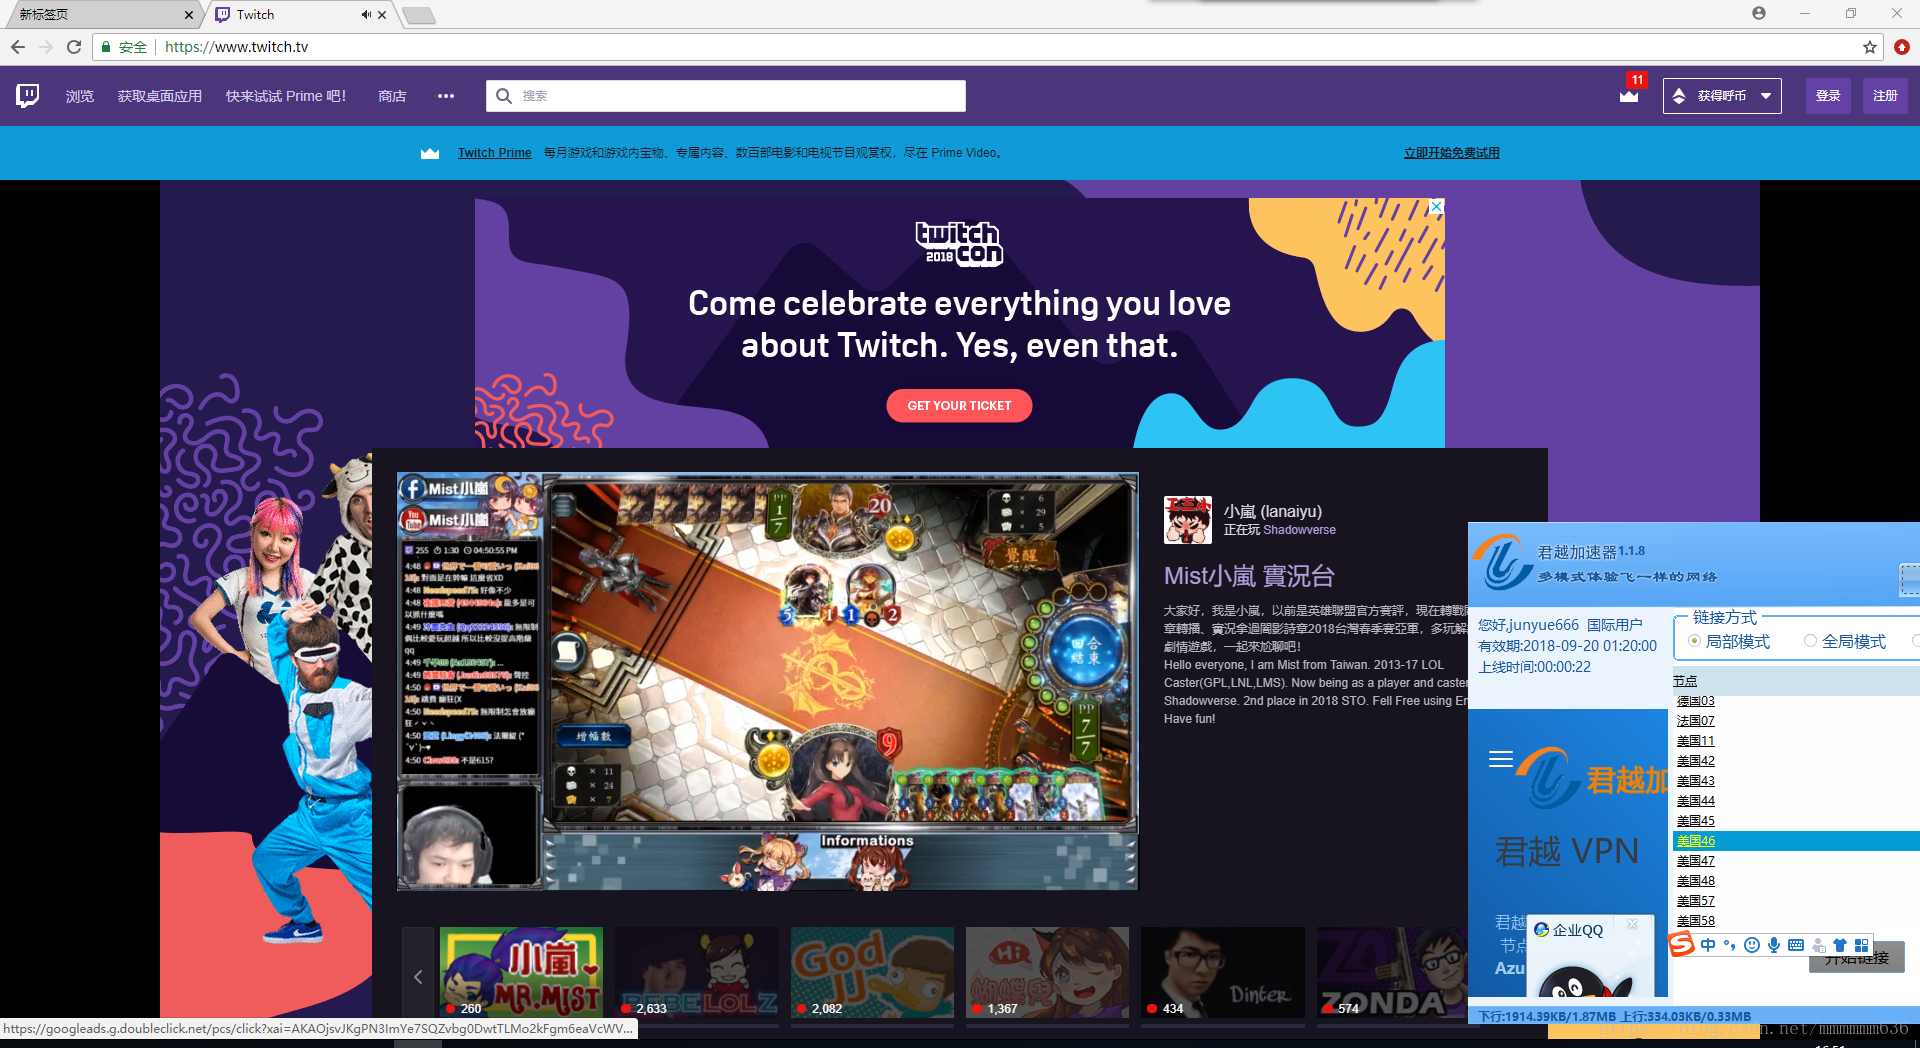This screenshot has width=1920, height=1048.
Task: Open the three-dot more menu on Twitch
Action: point(446,96)
